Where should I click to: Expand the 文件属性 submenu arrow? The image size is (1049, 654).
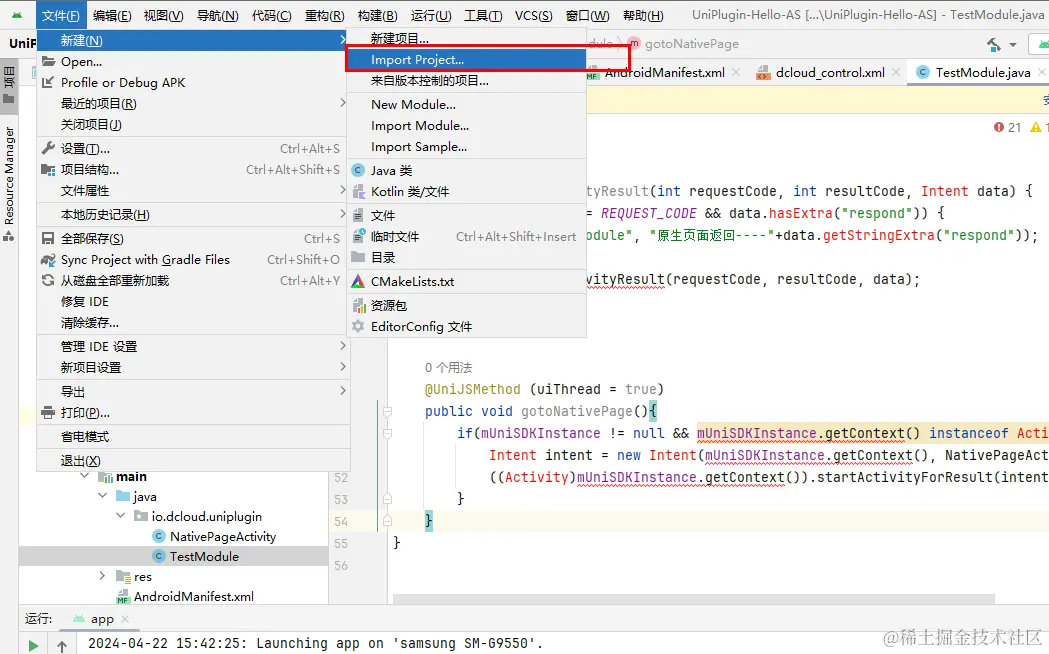pos(342,191)
